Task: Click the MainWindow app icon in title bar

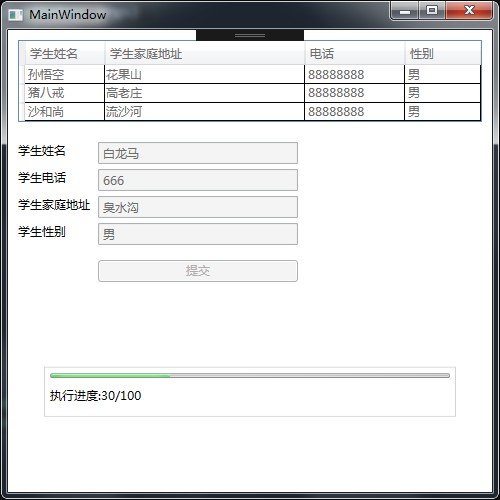Action: tap(15, 15)
